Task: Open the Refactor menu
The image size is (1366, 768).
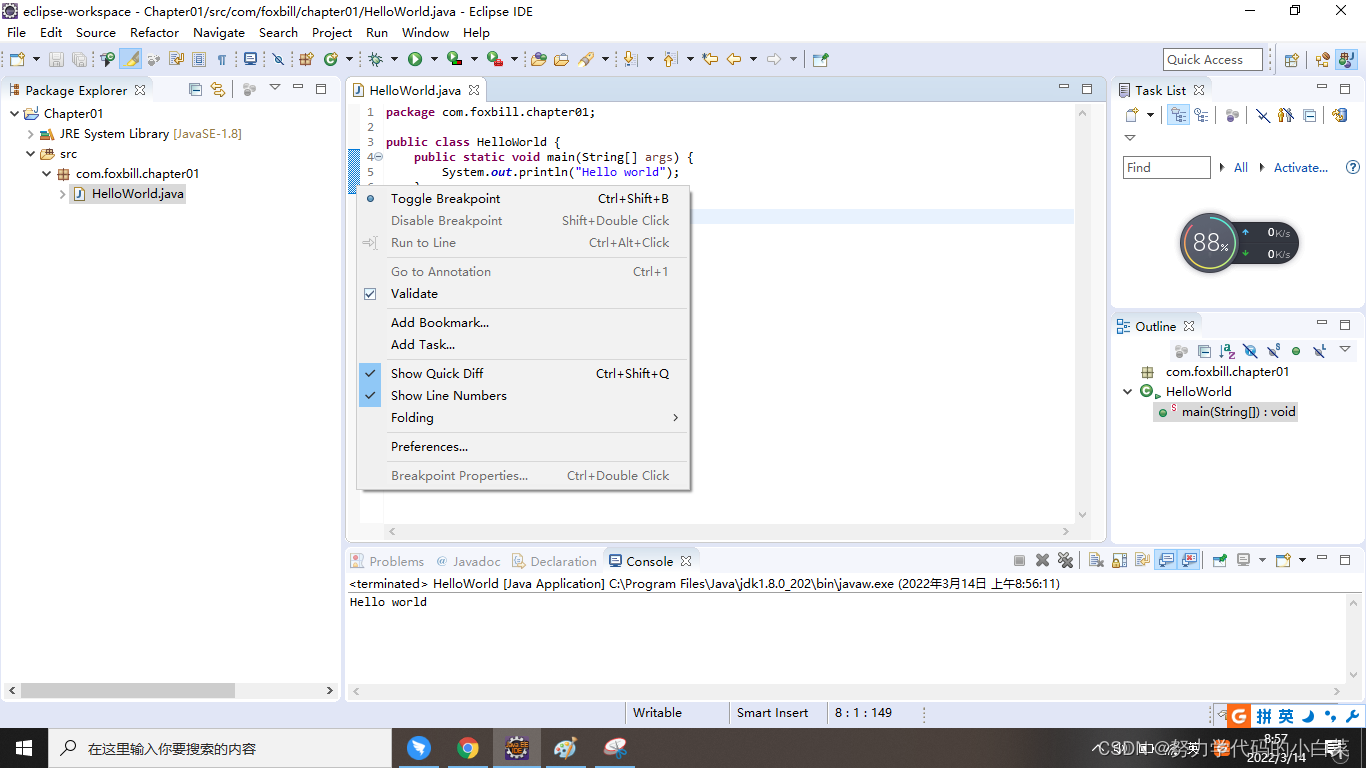Action: click(155, 33)
